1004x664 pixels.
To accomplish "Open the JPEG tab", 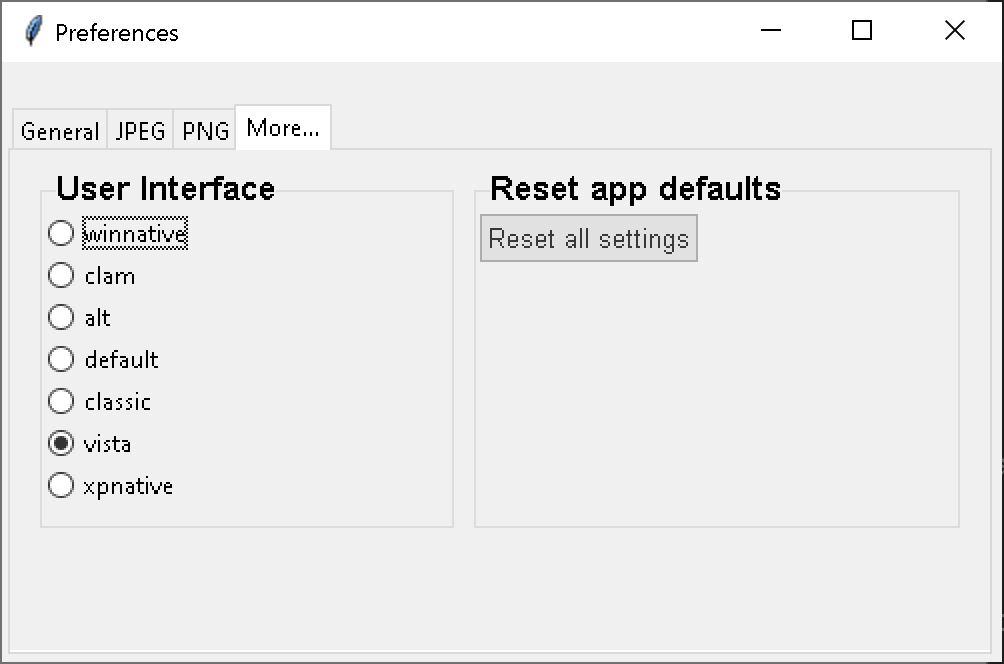I will (x=140, y=131).
